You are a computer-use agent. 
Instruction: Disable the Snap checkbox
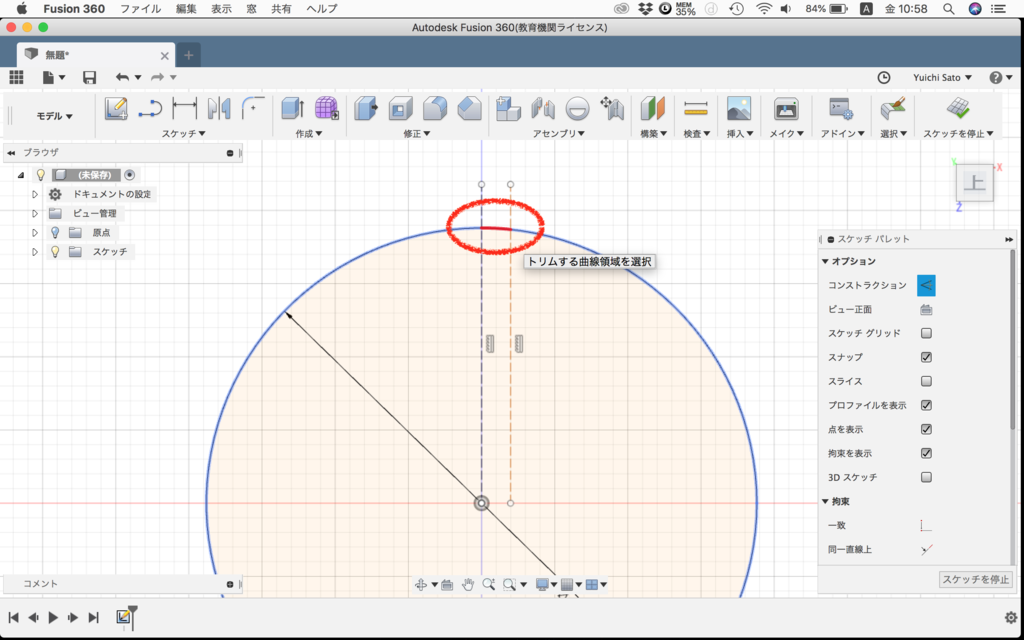[926, 357]
